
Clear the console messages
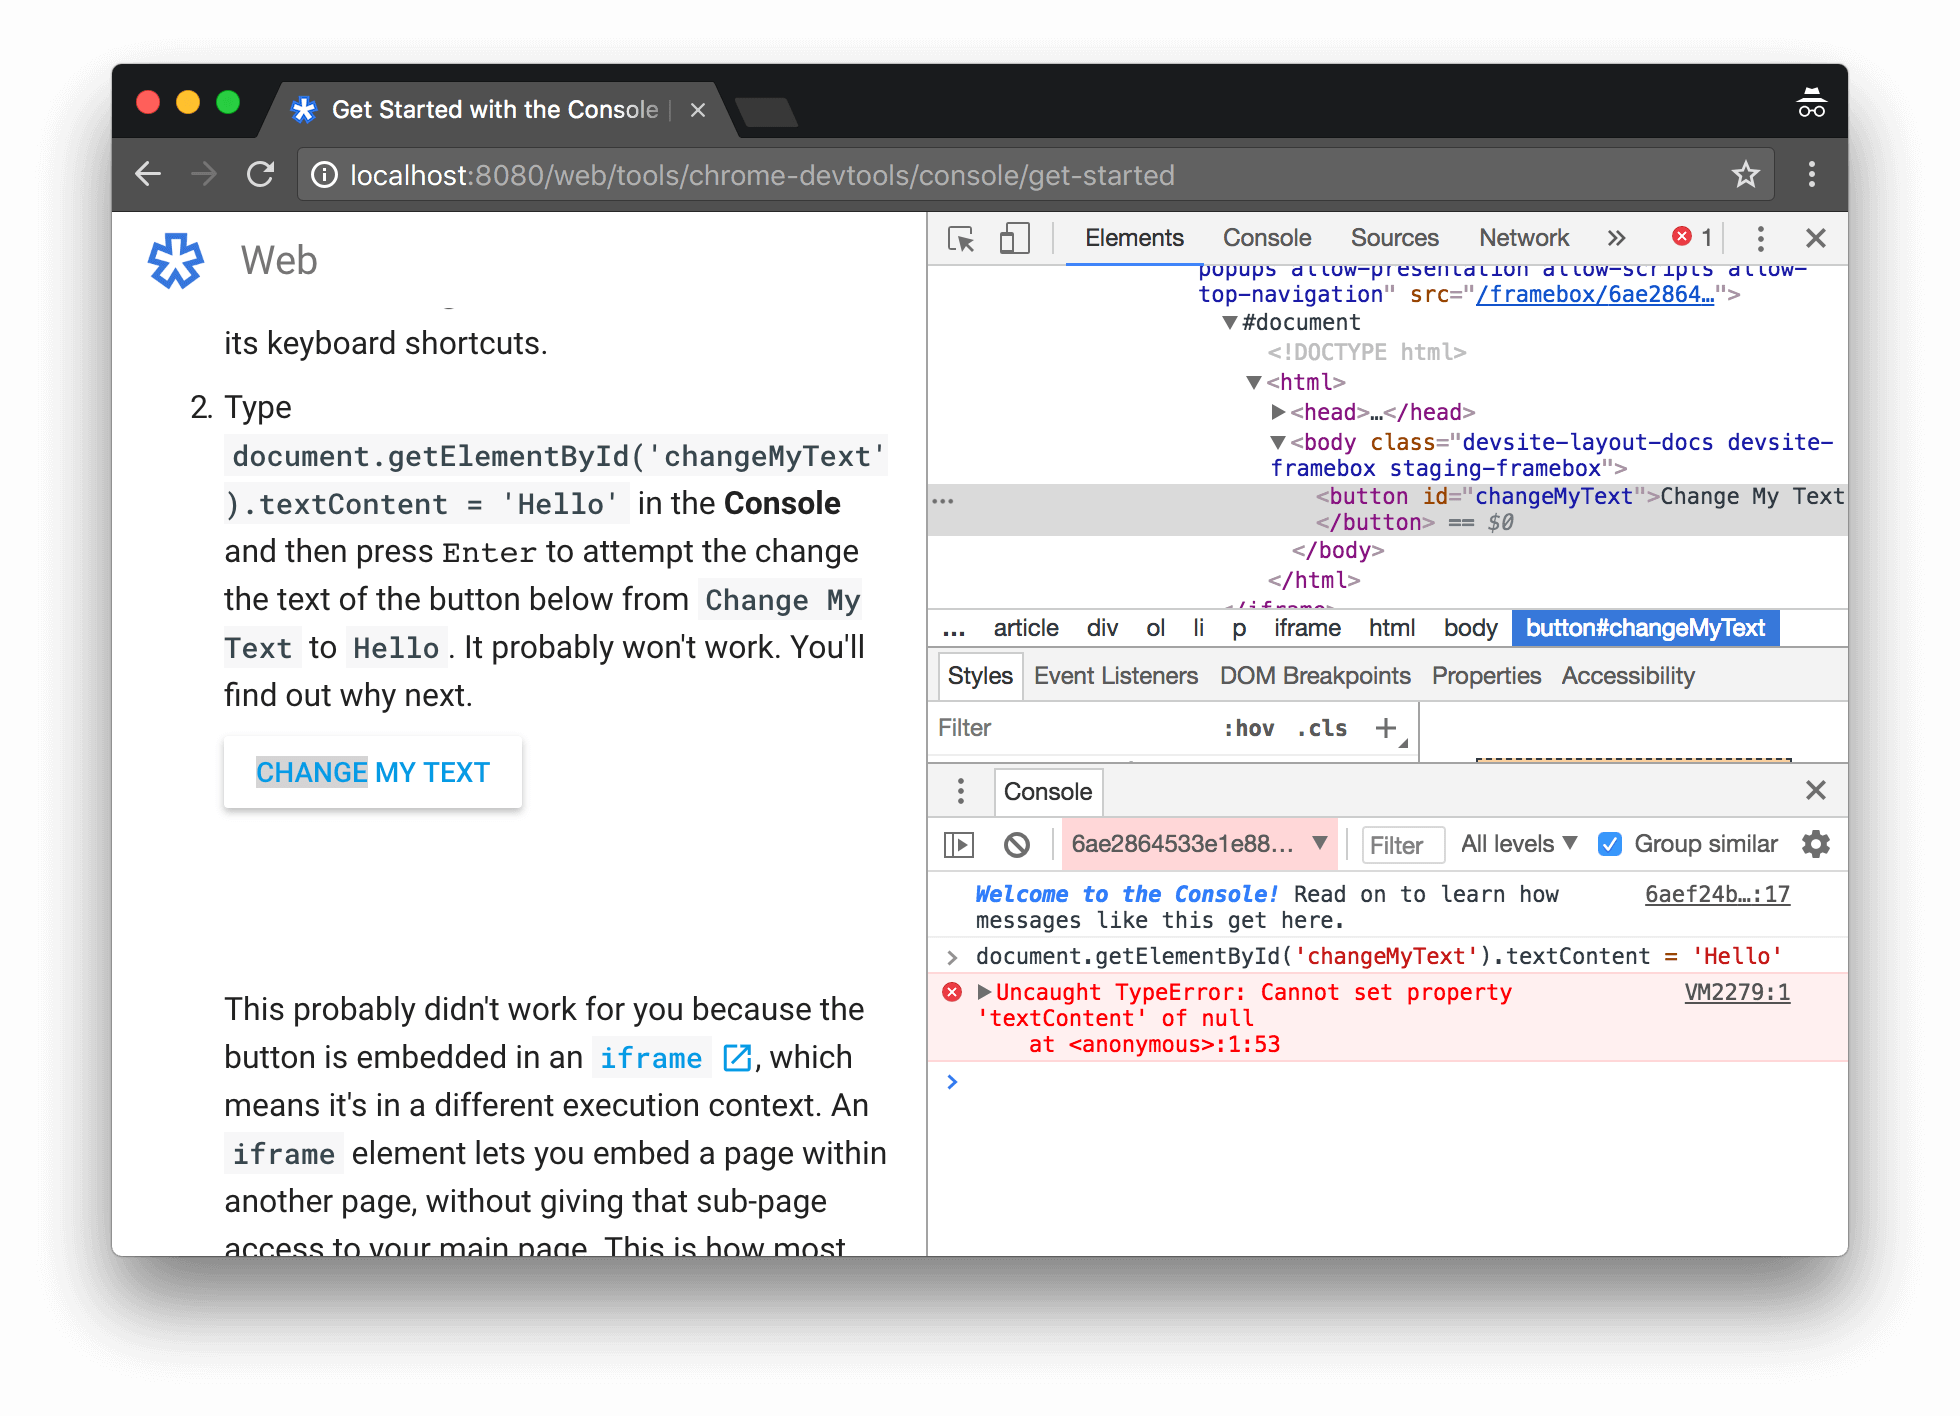1017,845
